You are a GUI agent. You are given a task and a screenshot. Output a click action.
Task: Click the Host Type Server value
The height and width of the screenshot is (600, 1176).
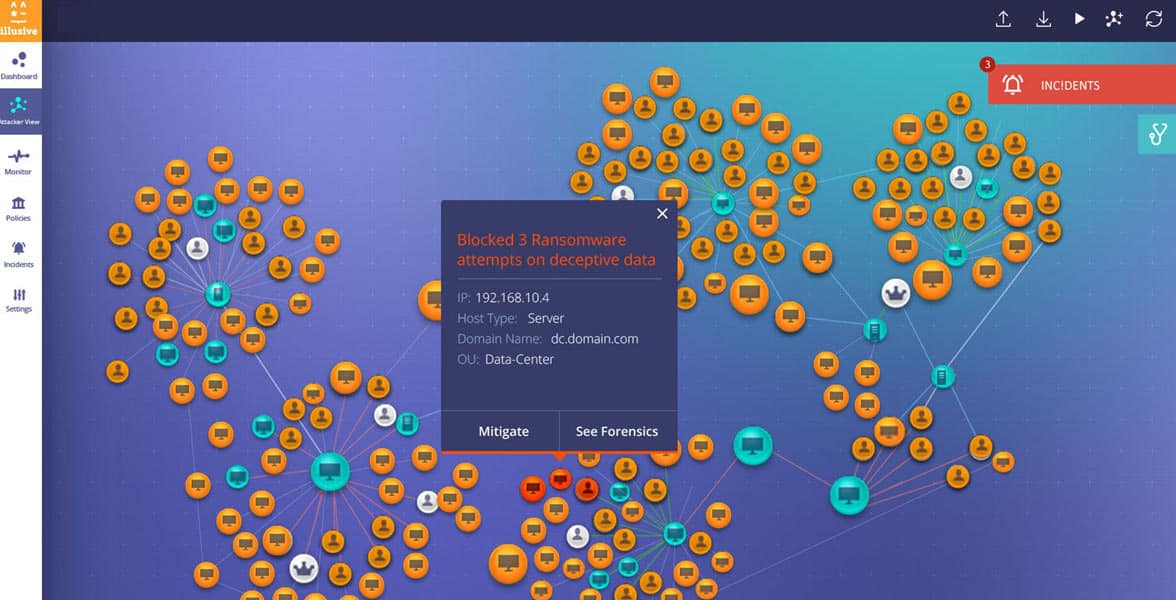[546, 318]
